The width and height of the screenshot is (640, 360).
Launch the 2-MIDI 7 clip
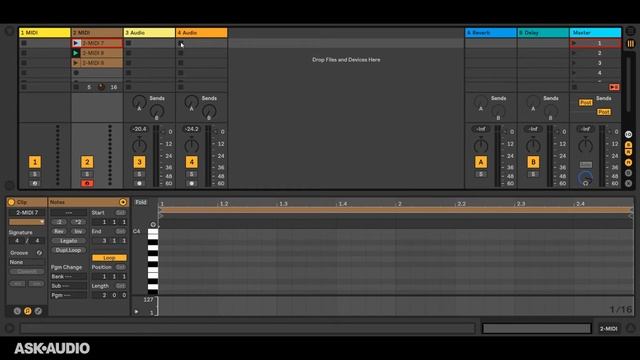(x=76, y=43)
